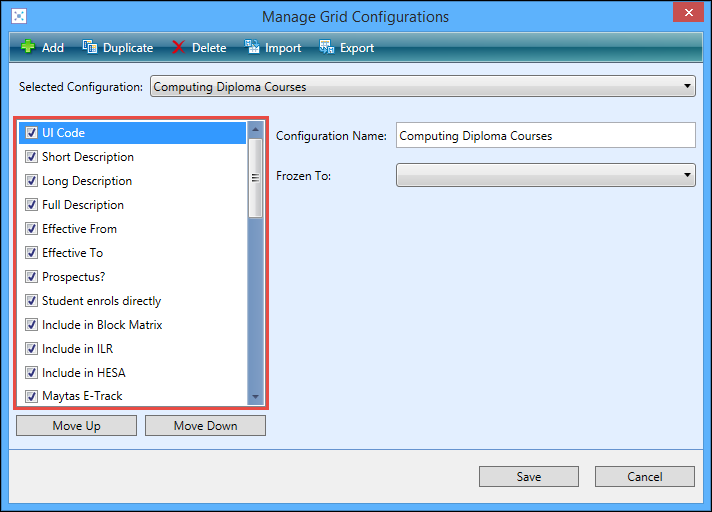
Task: Select the Include in HESA row text
Action: [x=84, y=373]
